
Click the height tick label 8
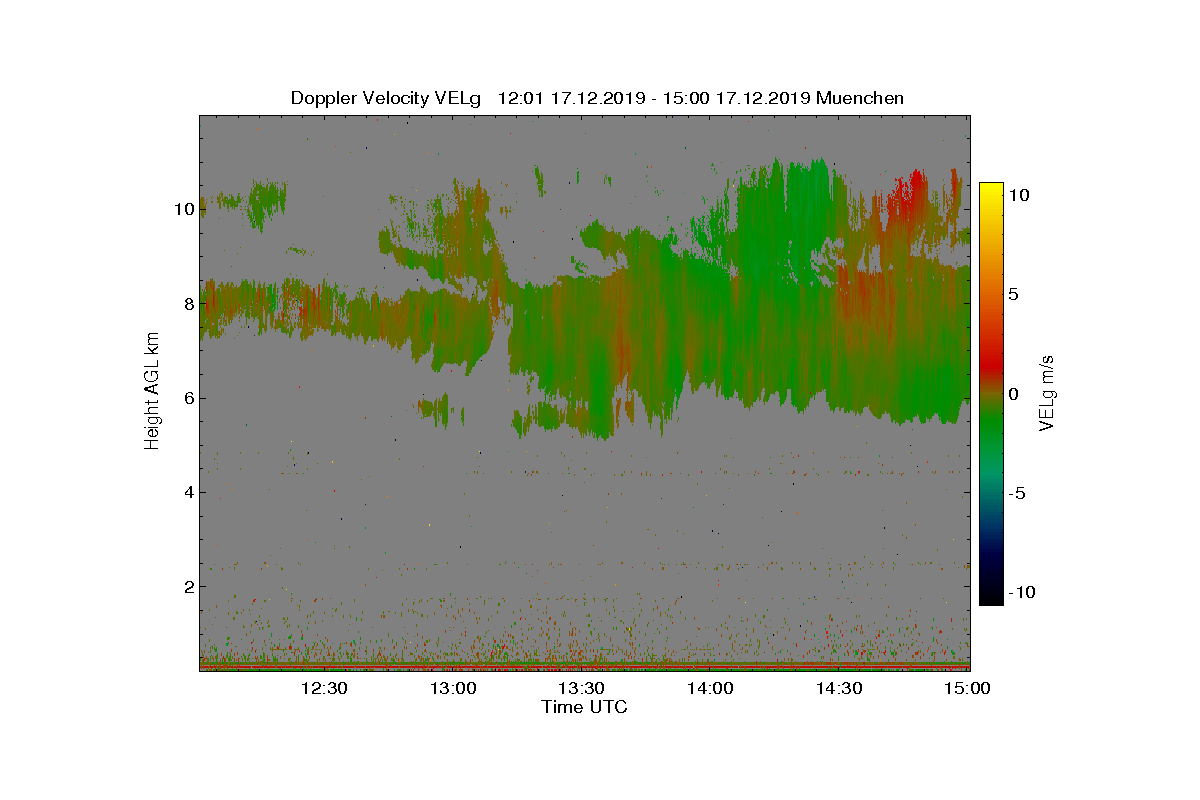pyautogui.click(x=187, y=303)
